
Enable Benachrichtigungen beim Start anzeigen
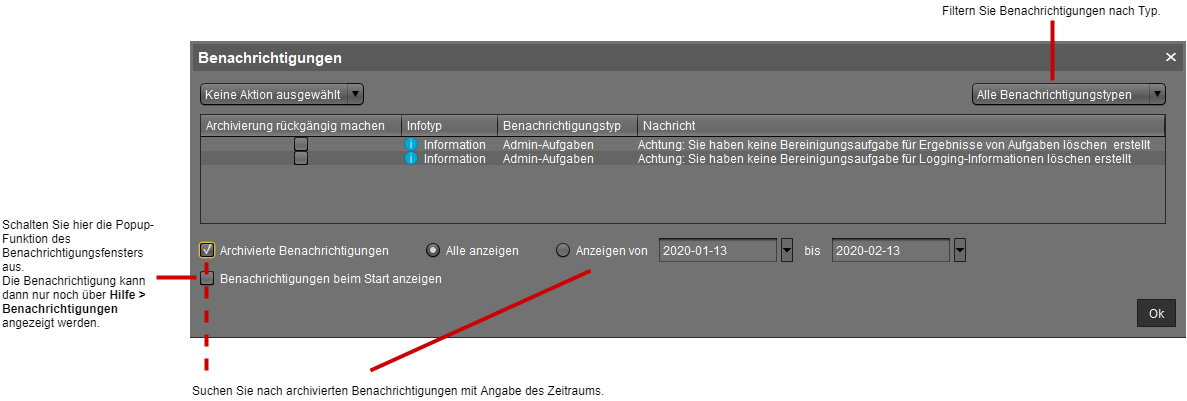[x=207, y=279]
